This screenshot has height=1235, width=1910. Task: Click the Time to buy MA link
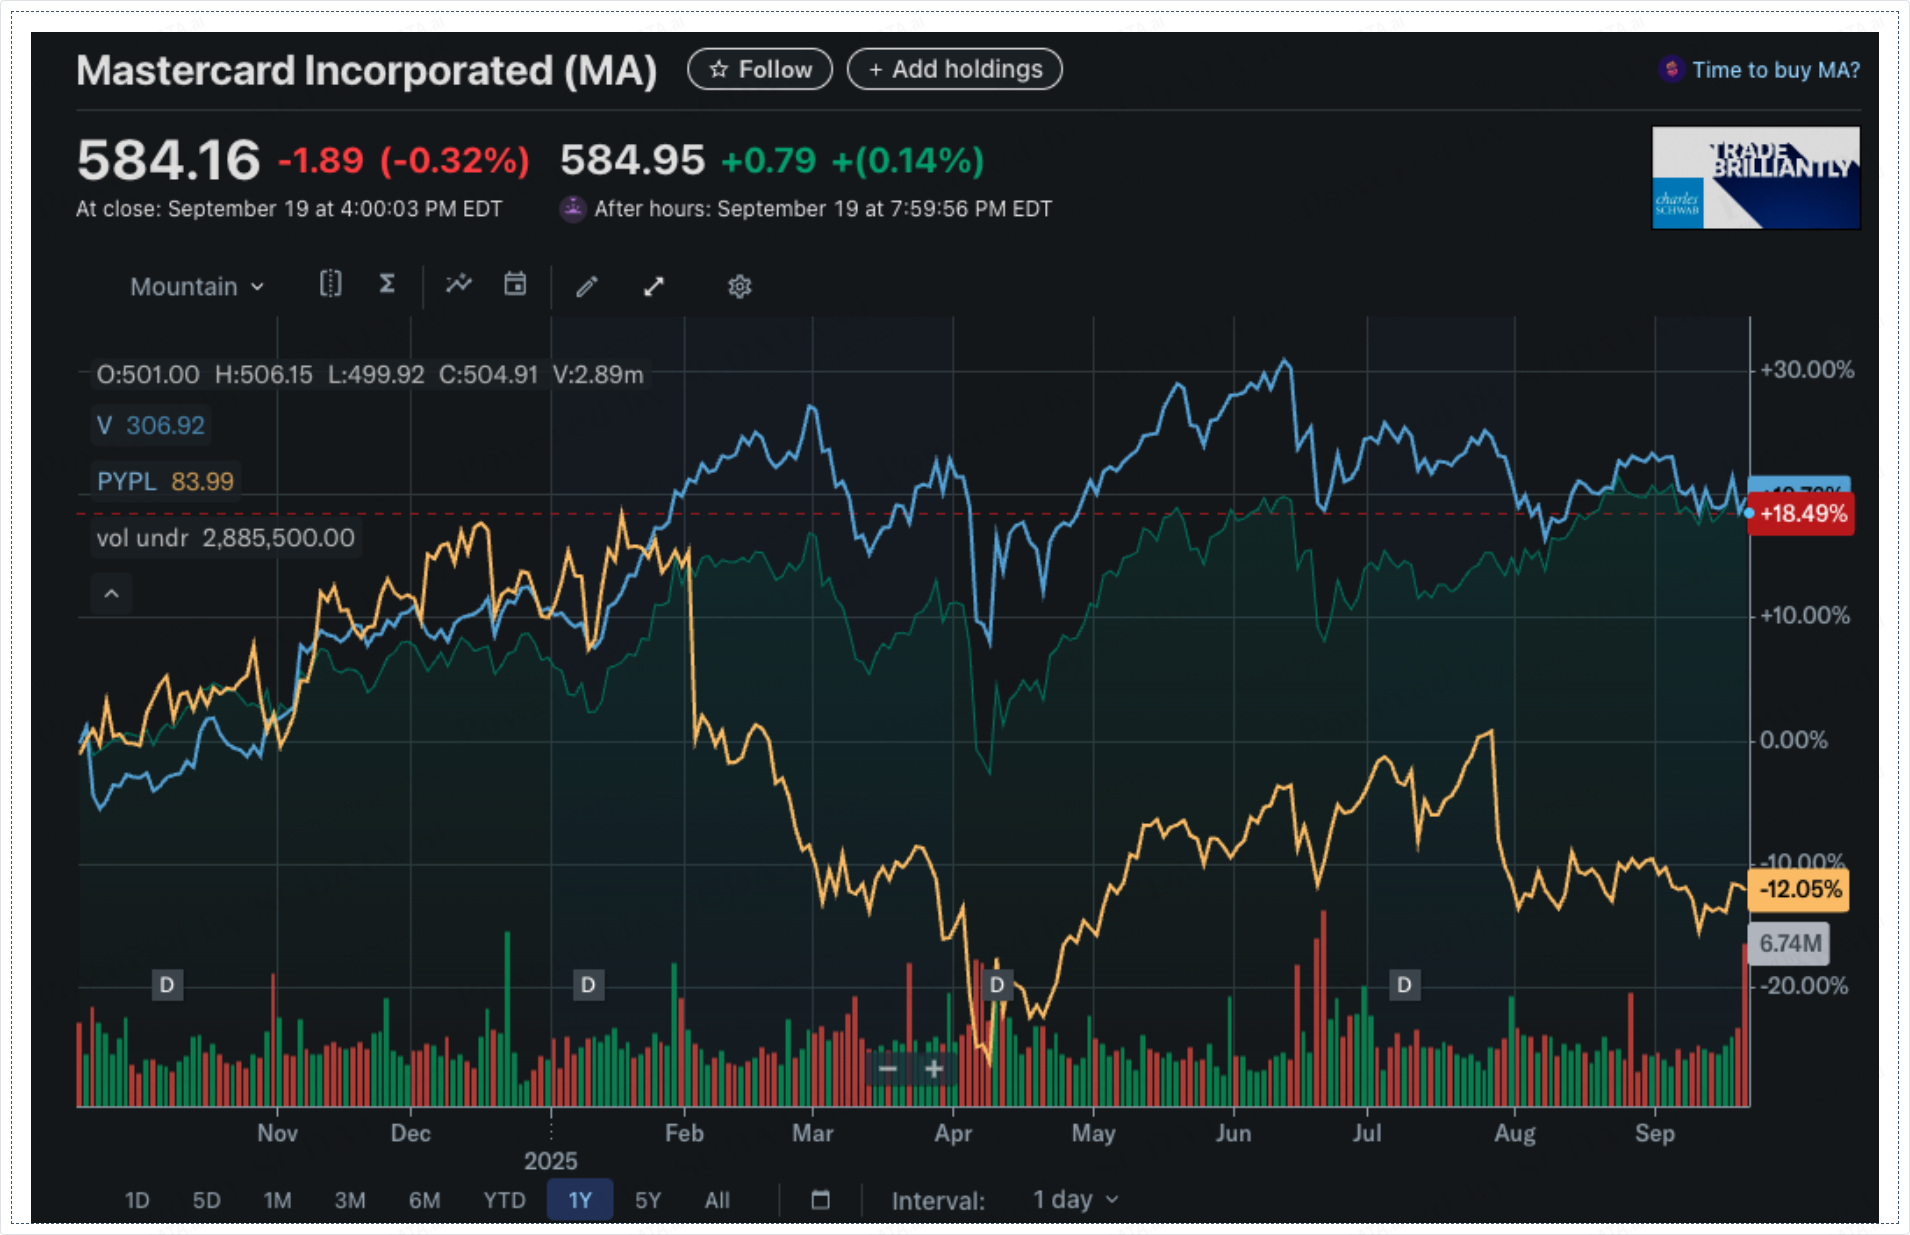(1775, 70)
